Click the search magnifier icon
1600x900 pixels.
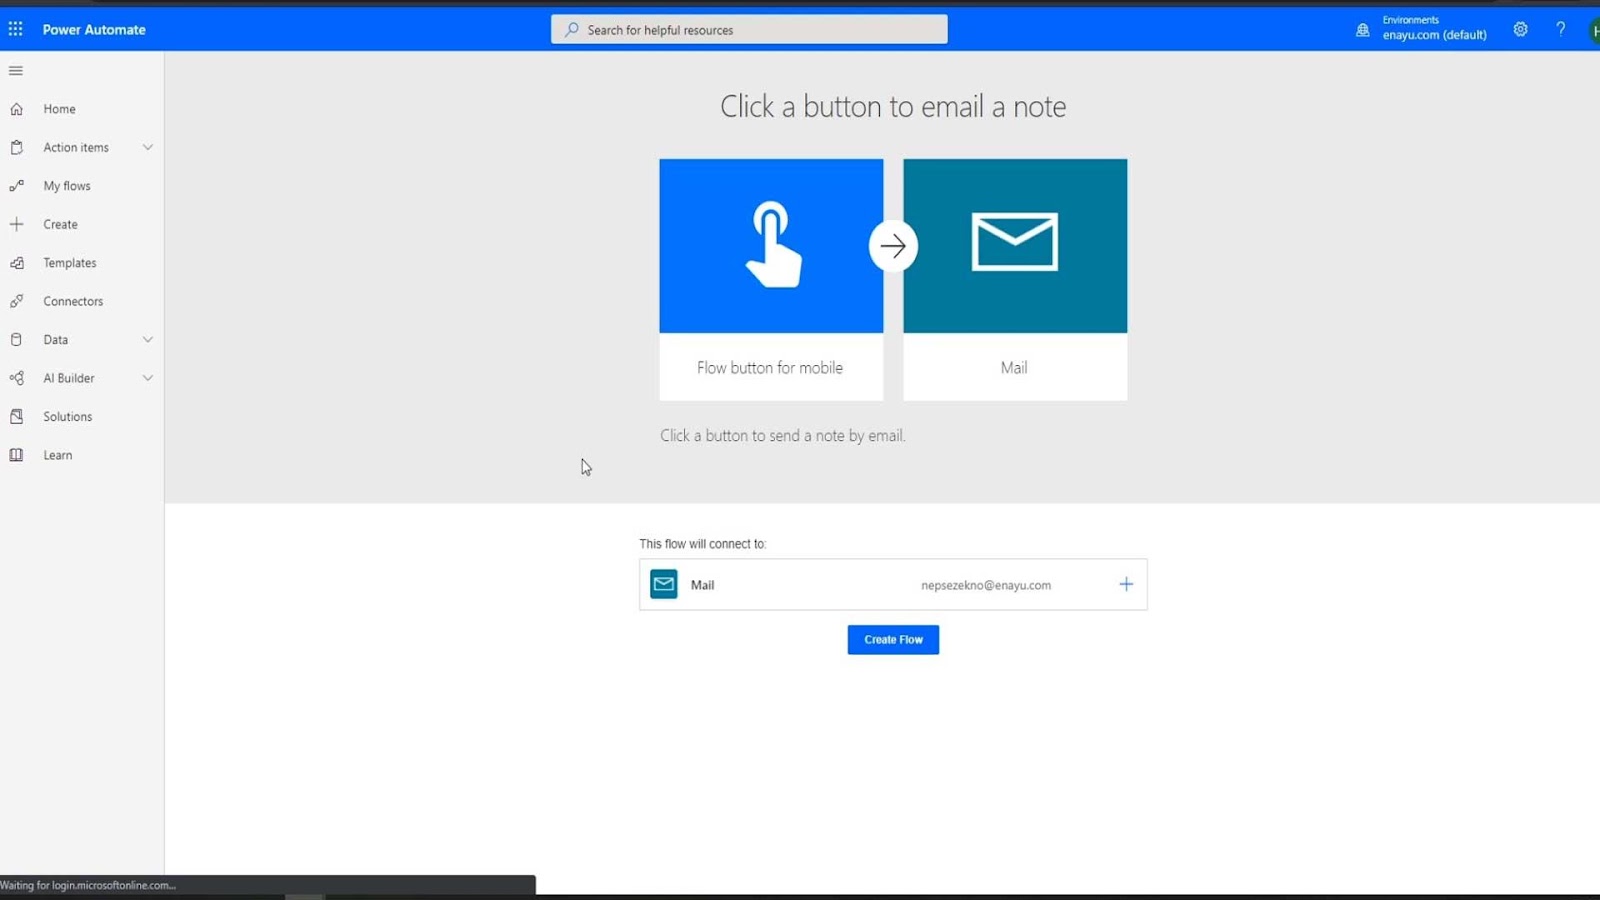[x=571, y=30]
